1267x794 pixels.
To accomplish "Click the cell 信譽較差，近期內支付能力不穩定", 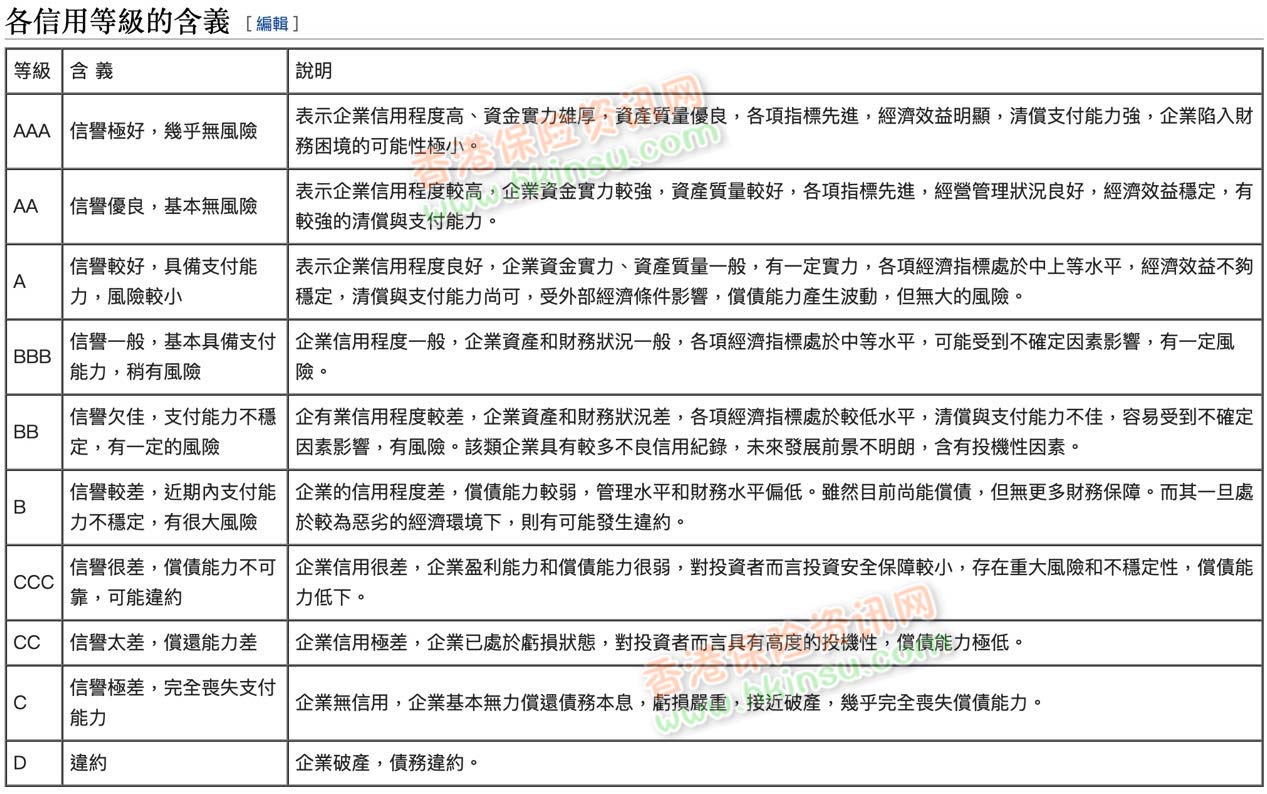I will 175,506.
